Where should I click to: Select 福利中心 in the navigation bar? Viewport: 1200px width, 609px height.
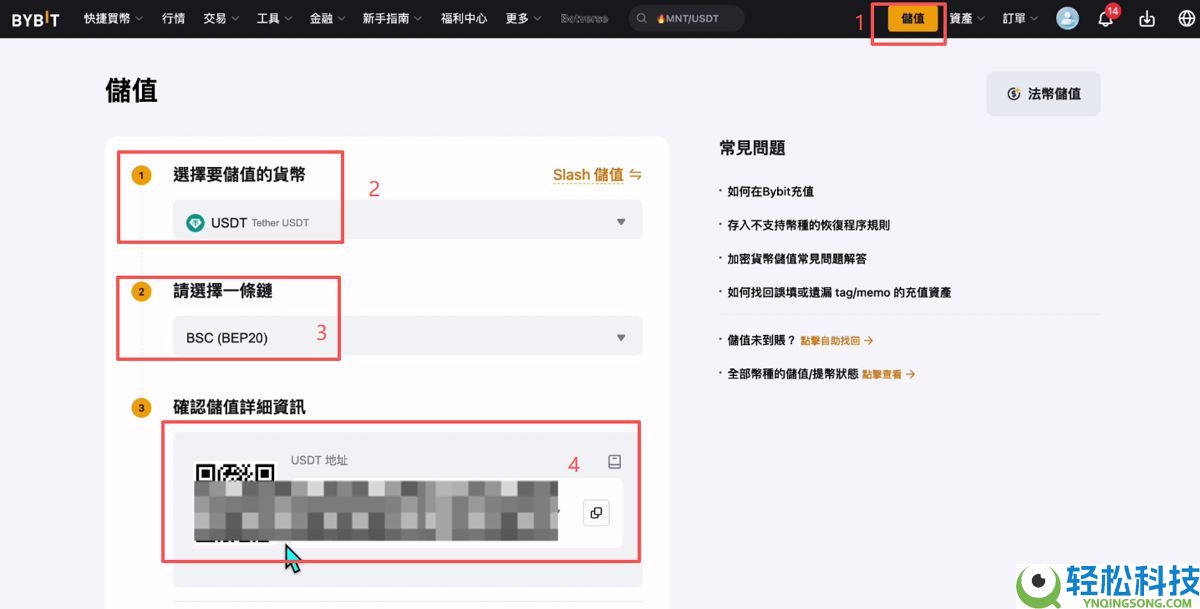pyautogui.click(x=463, y=18)
